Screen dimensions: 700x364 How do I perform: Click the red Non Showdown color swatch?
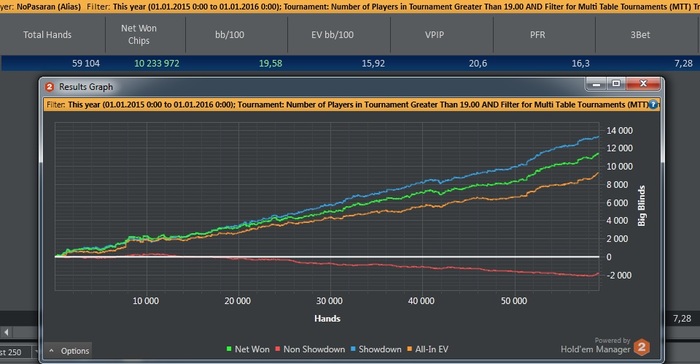click(x=278, y=349)
